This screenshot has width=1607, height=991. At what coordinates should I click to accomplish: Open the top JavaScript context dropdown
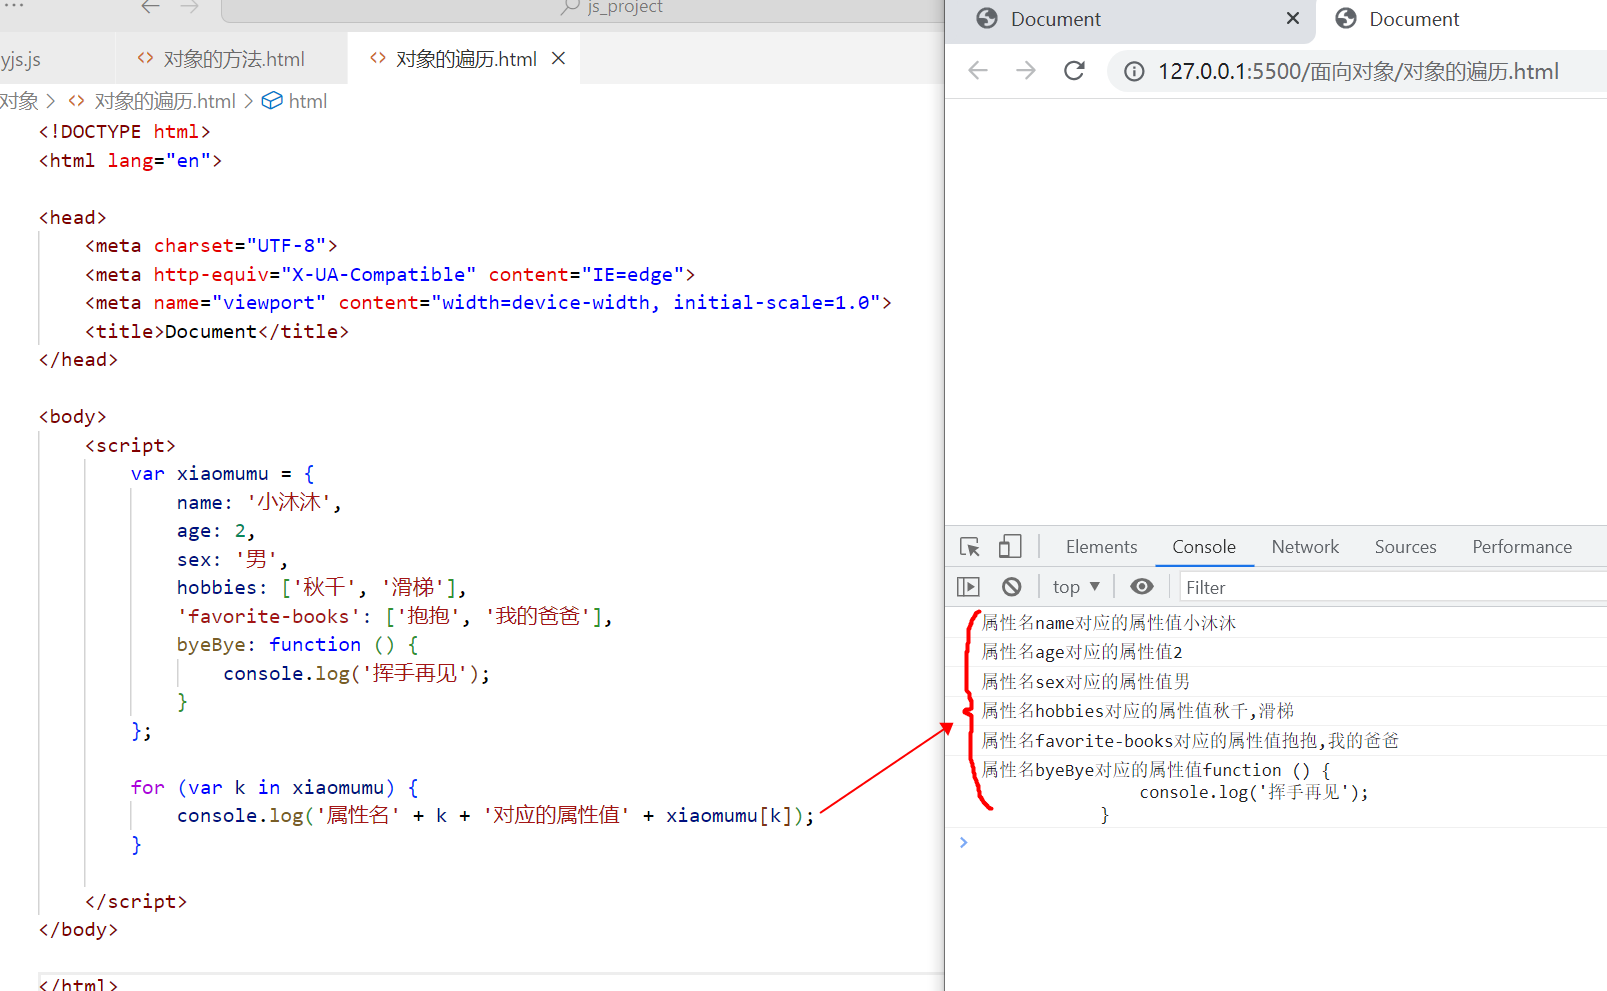[1076, 587]
